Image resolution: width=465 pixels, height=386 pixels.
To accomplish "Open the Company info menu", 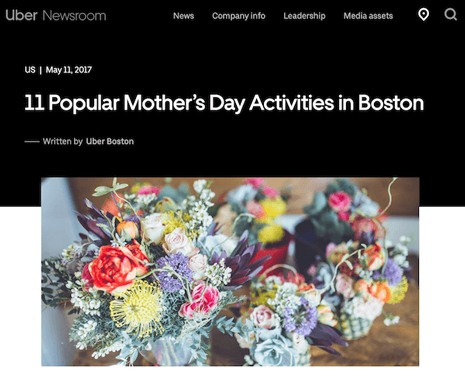I will pyautogui.click(x=239, y=16).
